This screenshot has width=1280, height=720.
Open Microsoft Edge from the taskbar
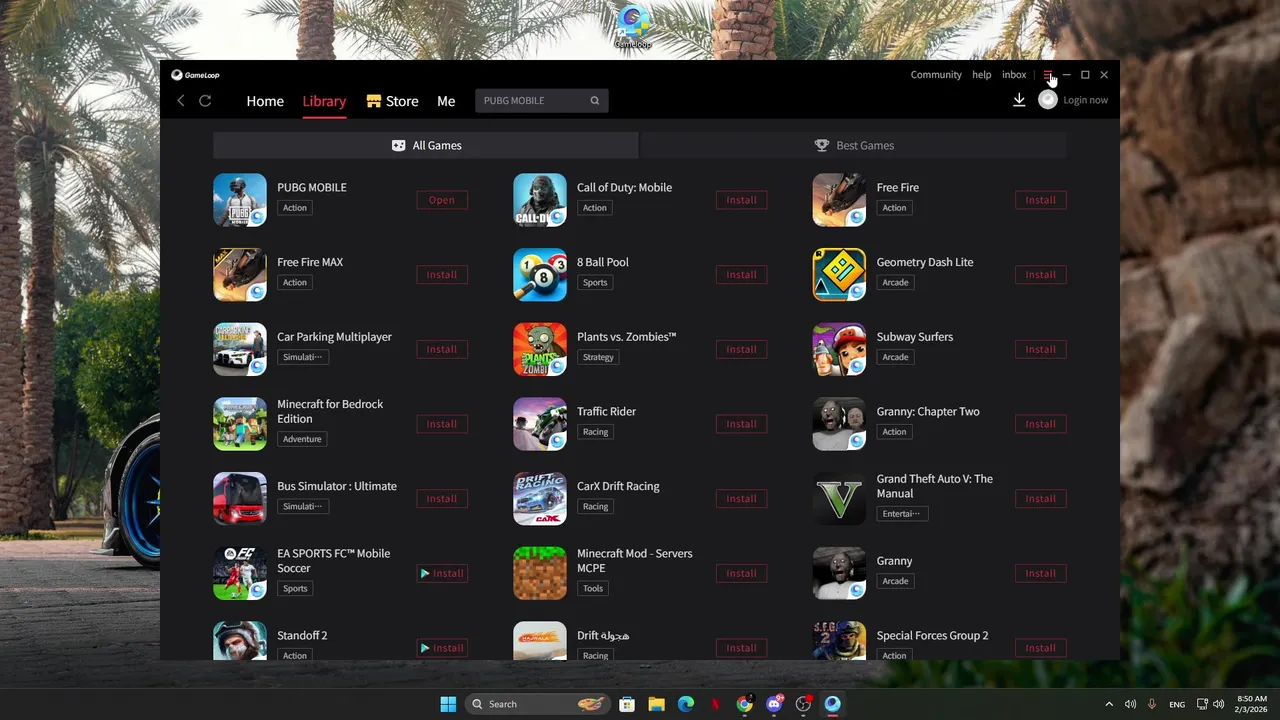(686, 704)
